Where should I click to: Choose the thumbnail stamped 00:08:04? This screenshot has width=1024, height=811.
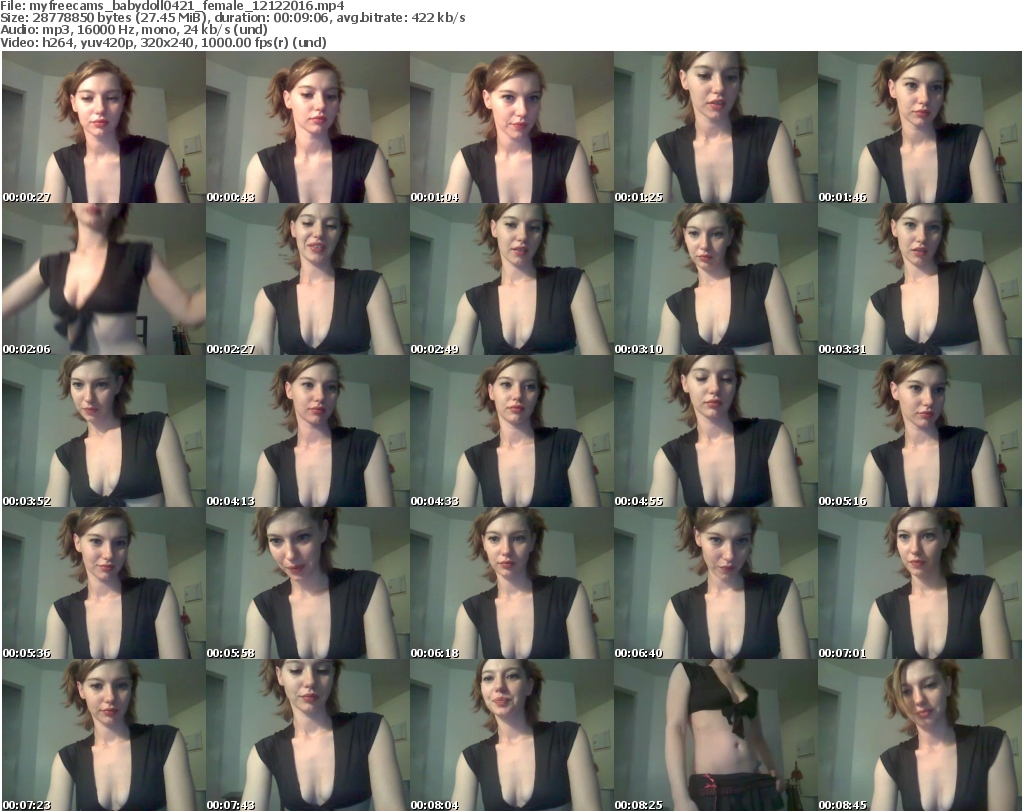coord(511,735)
